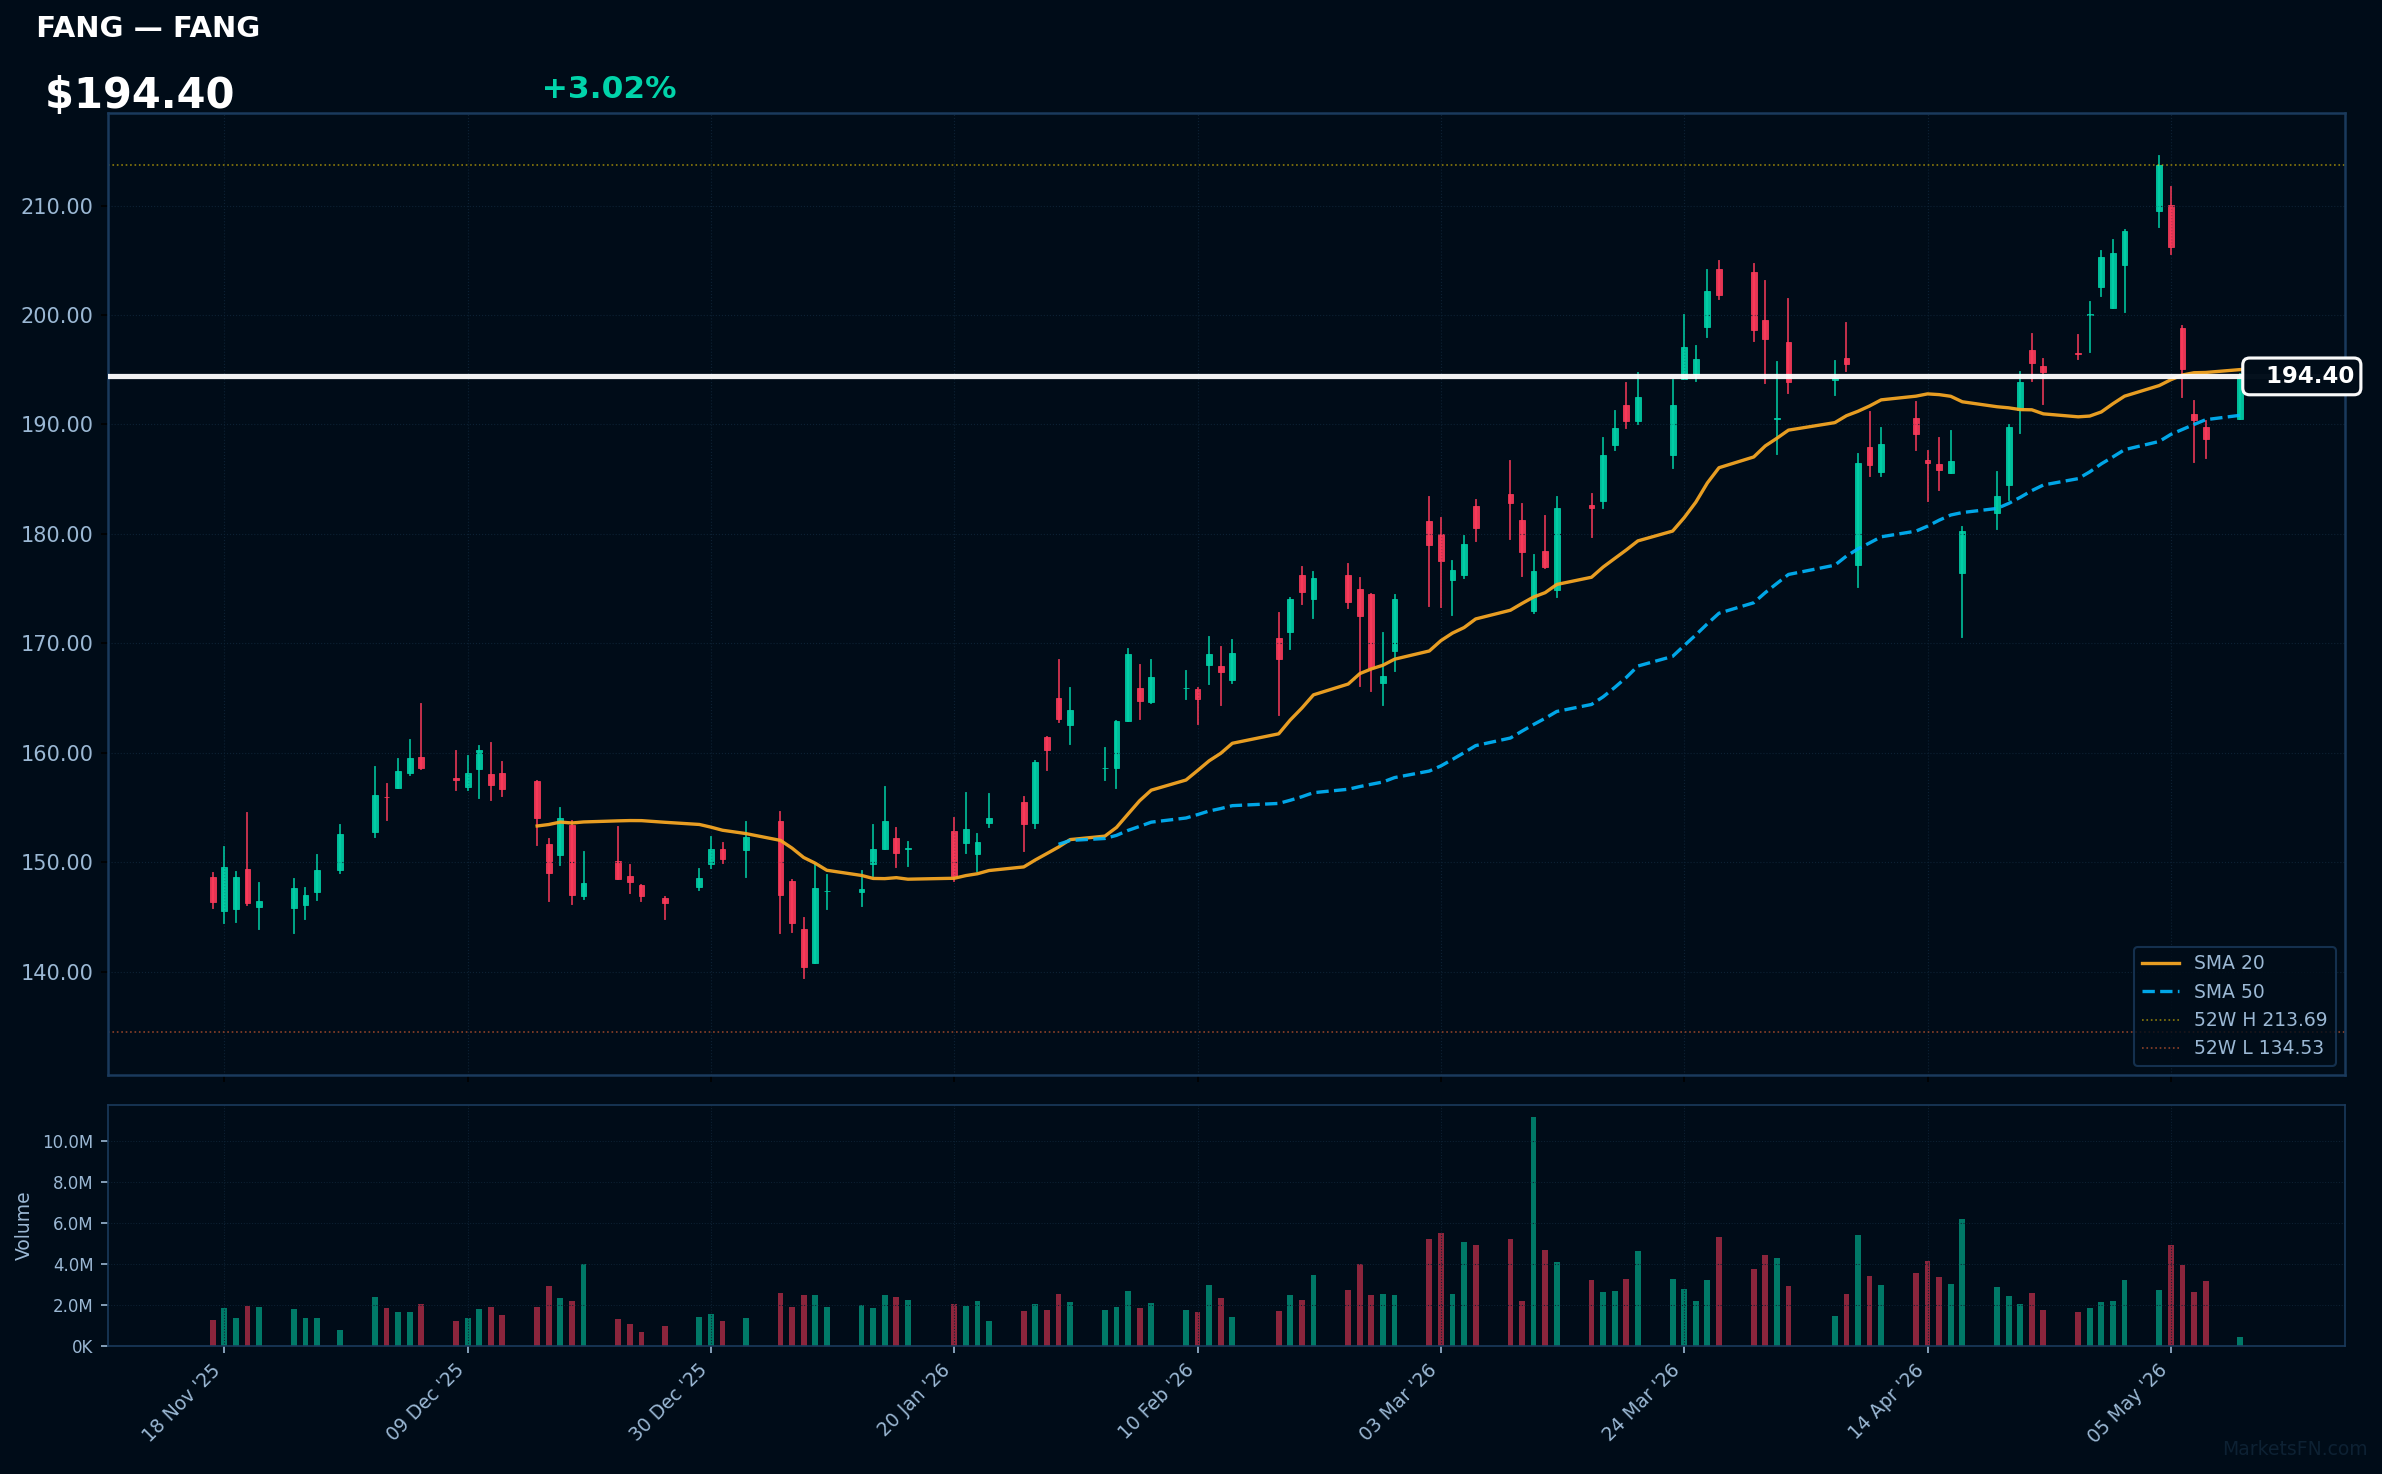Viewport: 2382px width, 1474px height.
Task: Click the 6.0M volume axis label
Action: click(x=72, y=1224)
